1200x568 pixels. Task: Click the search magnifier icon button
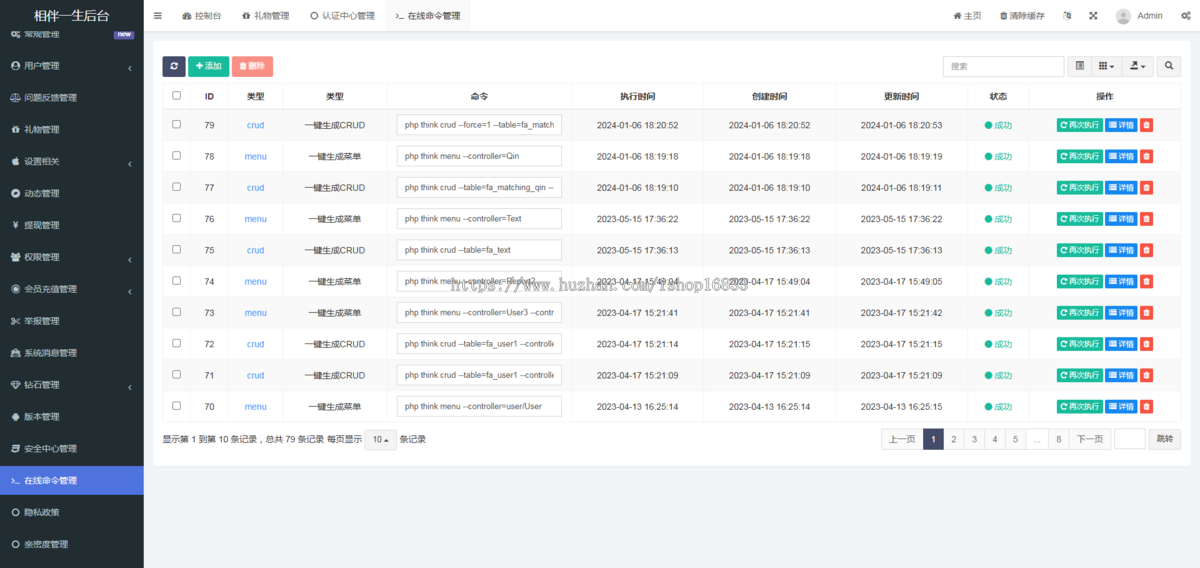pos(1169,66)
